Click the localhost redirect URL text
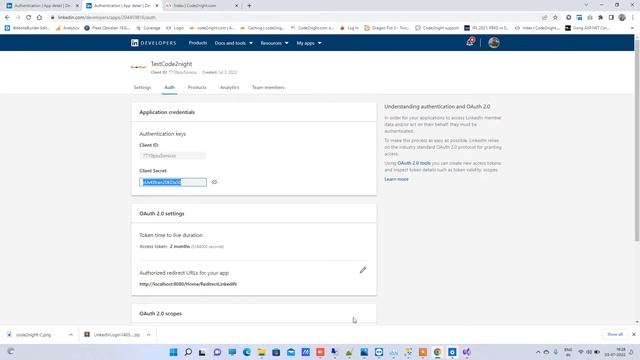Screen dimensions: 640x360 pos(188,284)
